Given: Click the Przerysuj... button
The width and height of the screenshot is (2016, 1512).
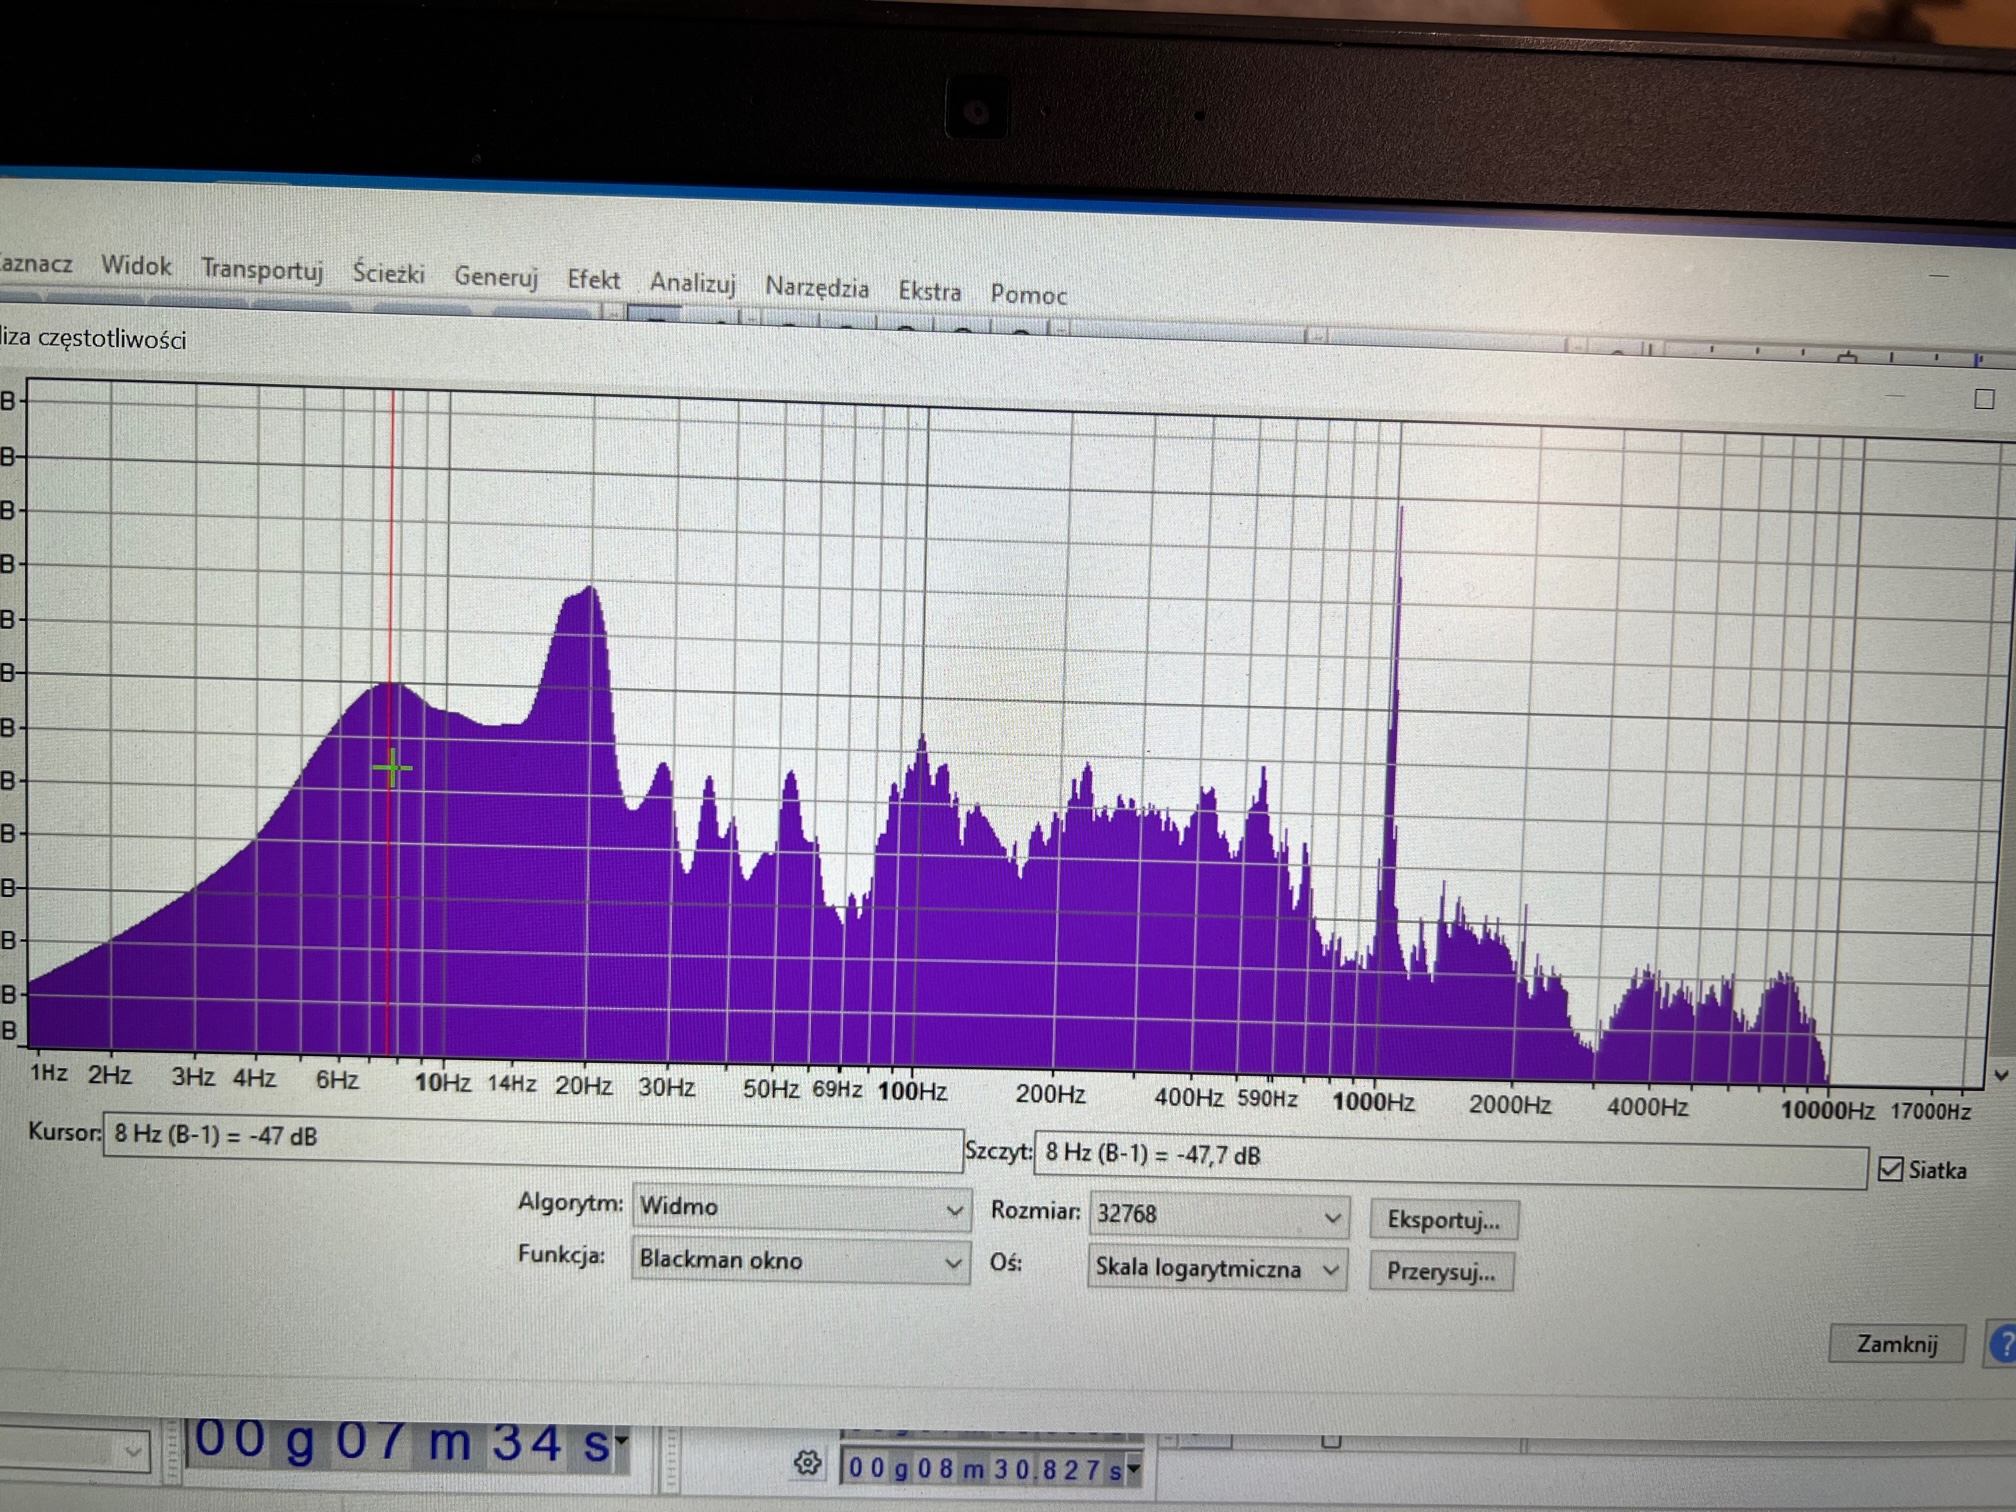Looking at the screenshot, I should point(1440,1272).
